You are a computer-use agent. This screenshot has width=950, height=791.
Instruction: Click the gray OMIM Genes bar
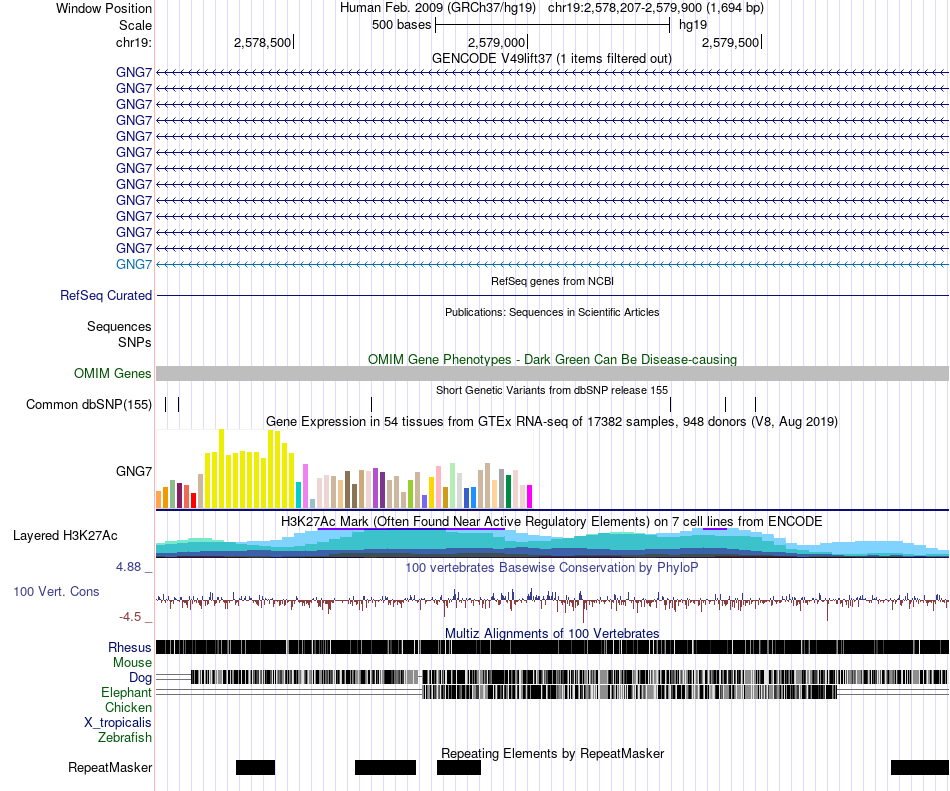click(552, 374)
